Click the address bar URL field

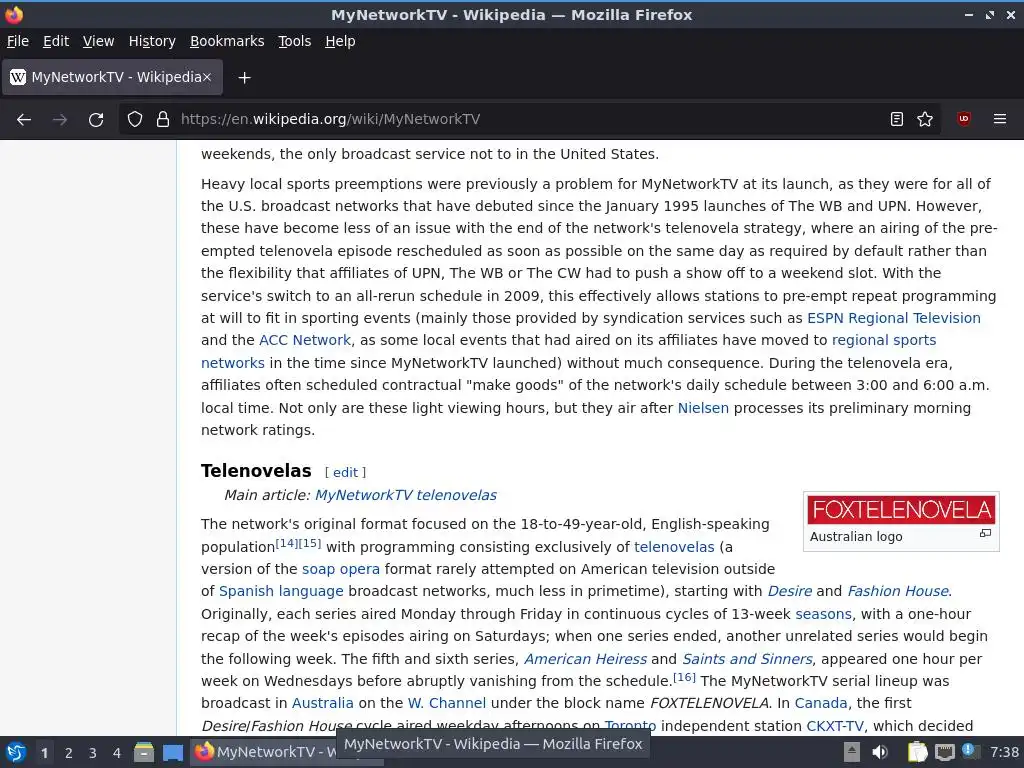[x=529, y=120]
